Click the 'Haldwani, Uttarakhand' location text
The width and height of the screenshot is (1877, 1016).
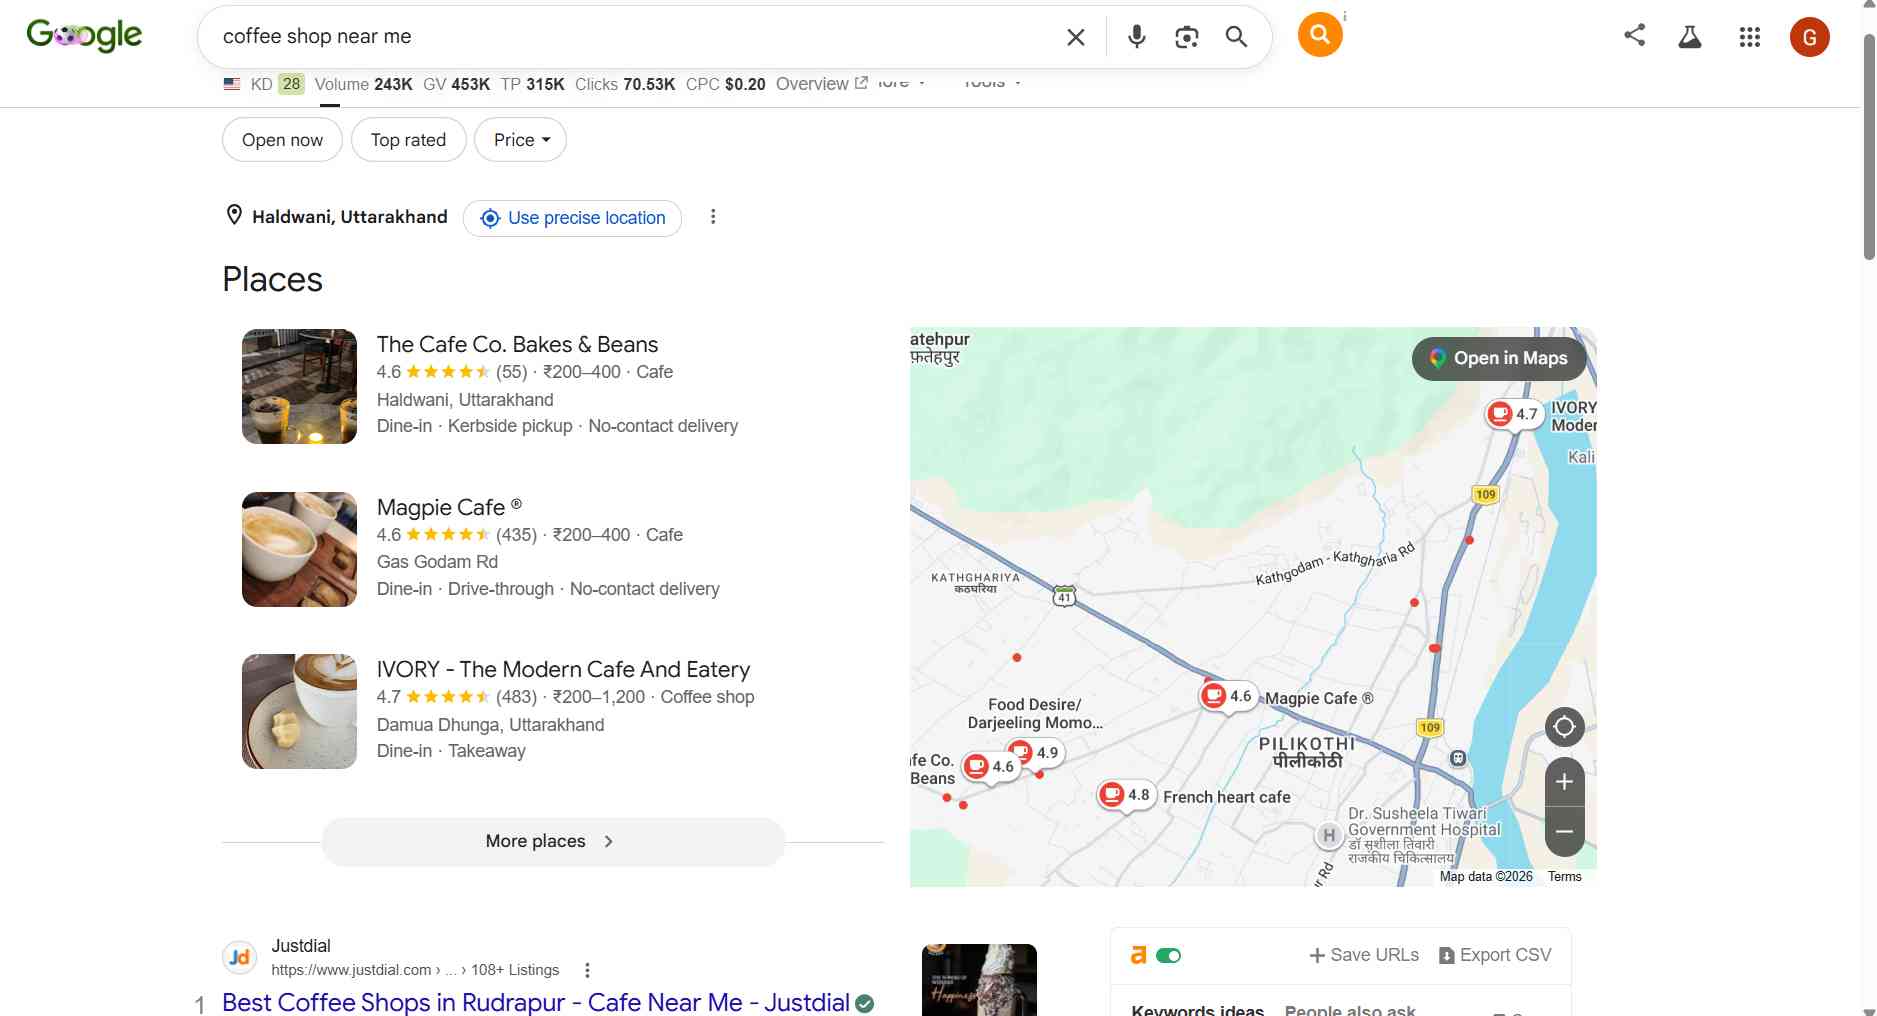(x=350, y=217)
